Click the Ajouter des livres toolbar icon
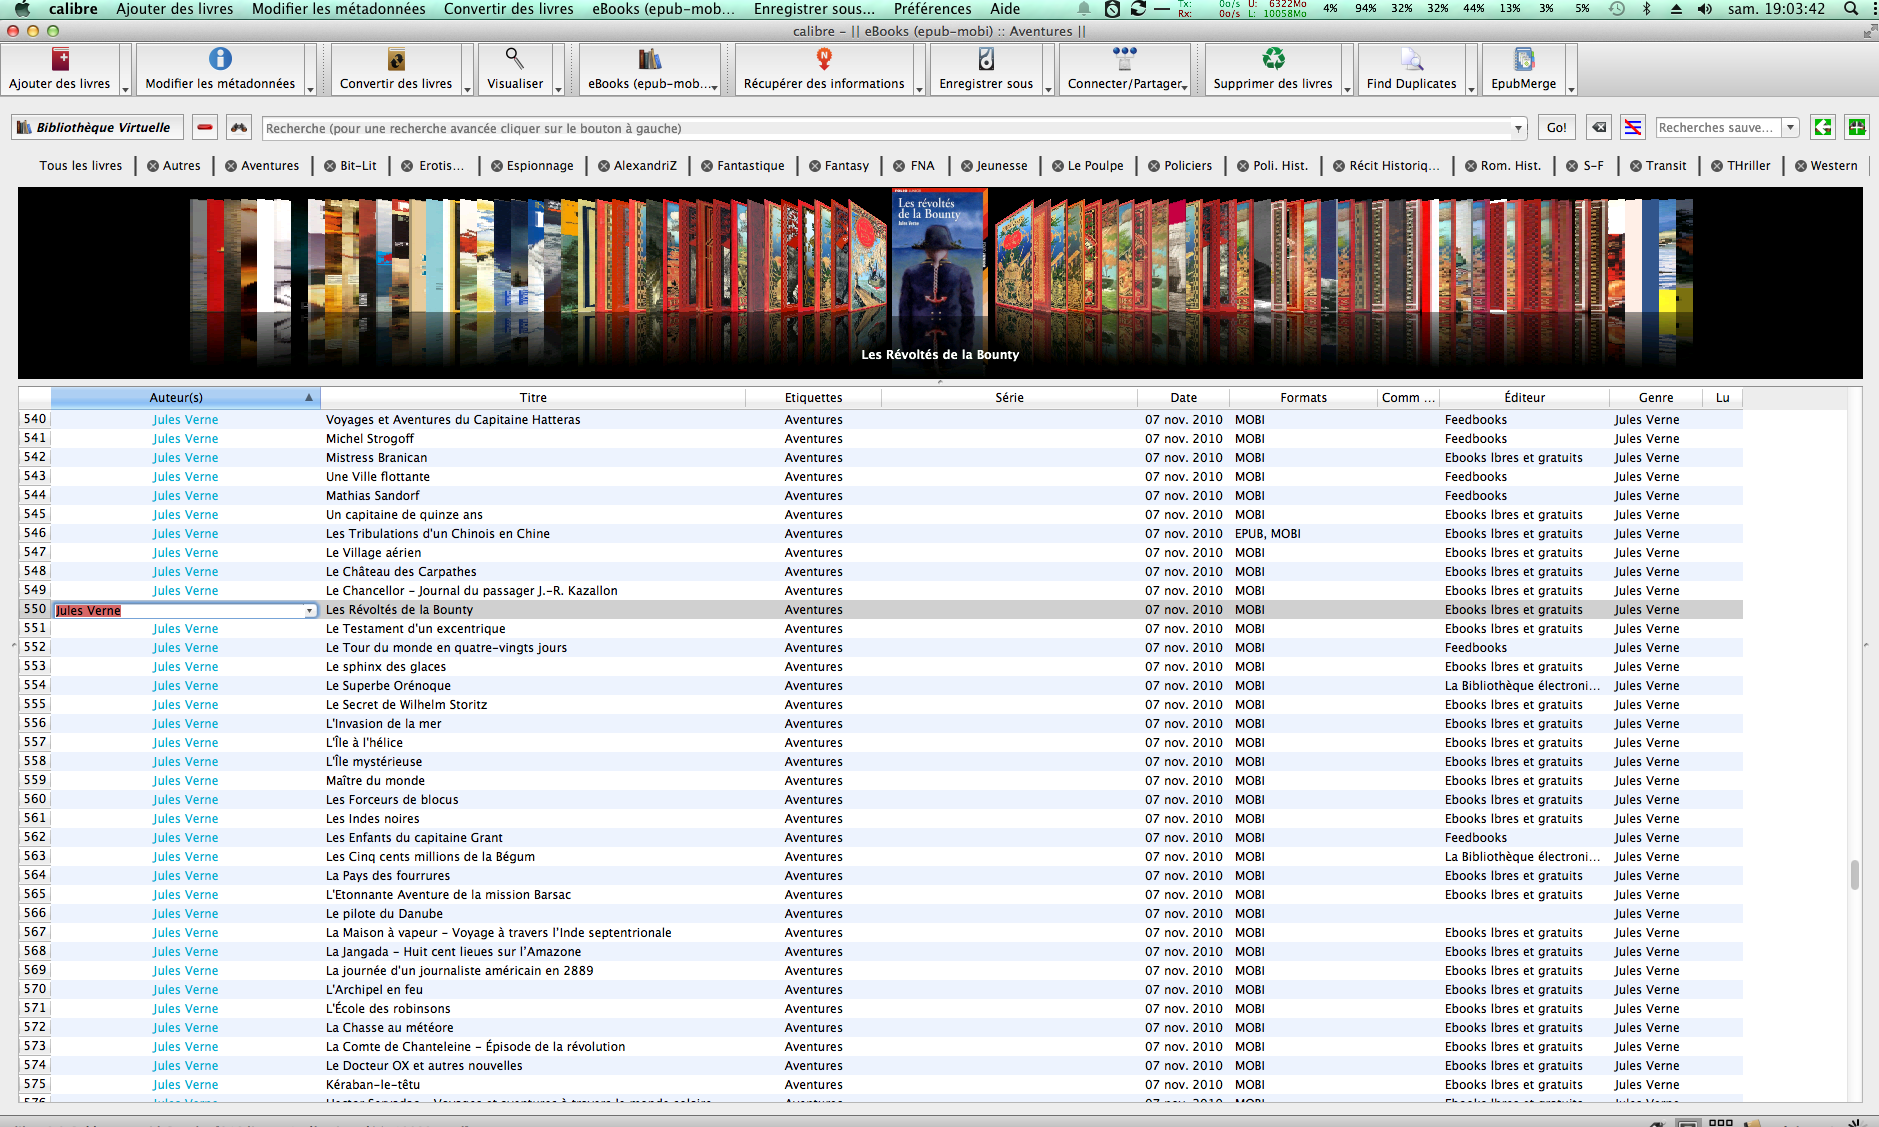Image resolution: width=1879 pixels, height=1127 pixels. (60, 60)
